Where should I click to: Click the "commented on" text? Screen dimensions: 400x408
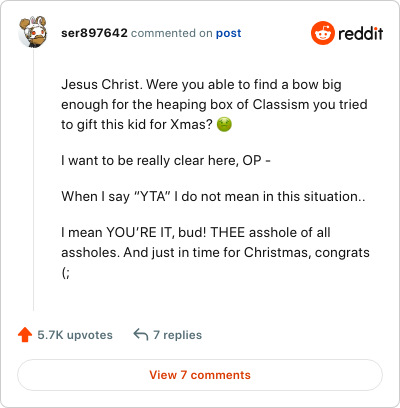click(172, 33)
